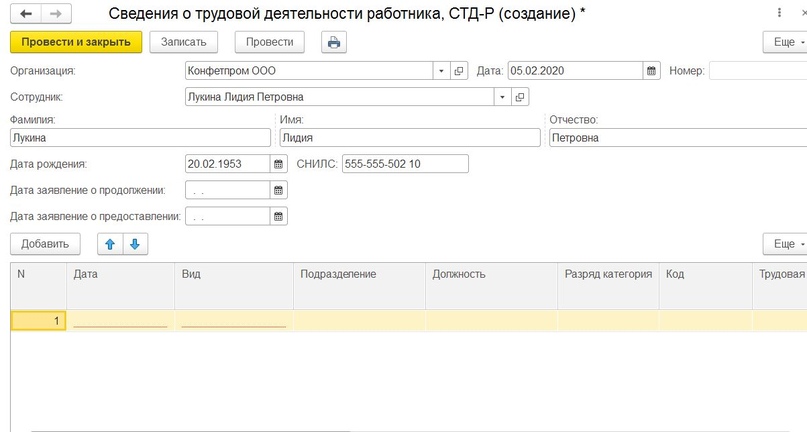This screenshot has width=807, height=432.
Task: Open the top Еще menu
Action: pyautogui.click(x=785, y=42)
